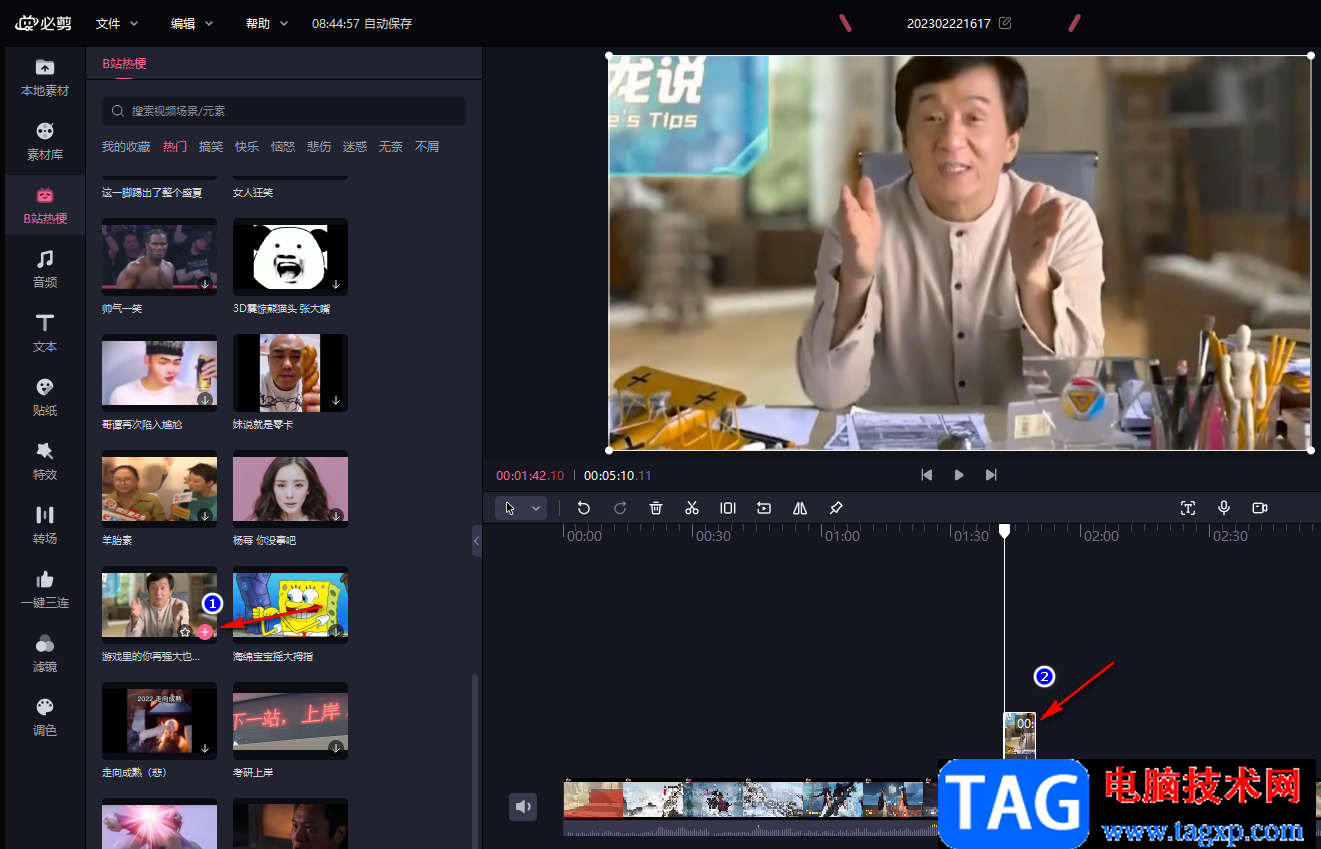
Task: Open the 特效 effects panel
Action: click(x=45, y=462)
